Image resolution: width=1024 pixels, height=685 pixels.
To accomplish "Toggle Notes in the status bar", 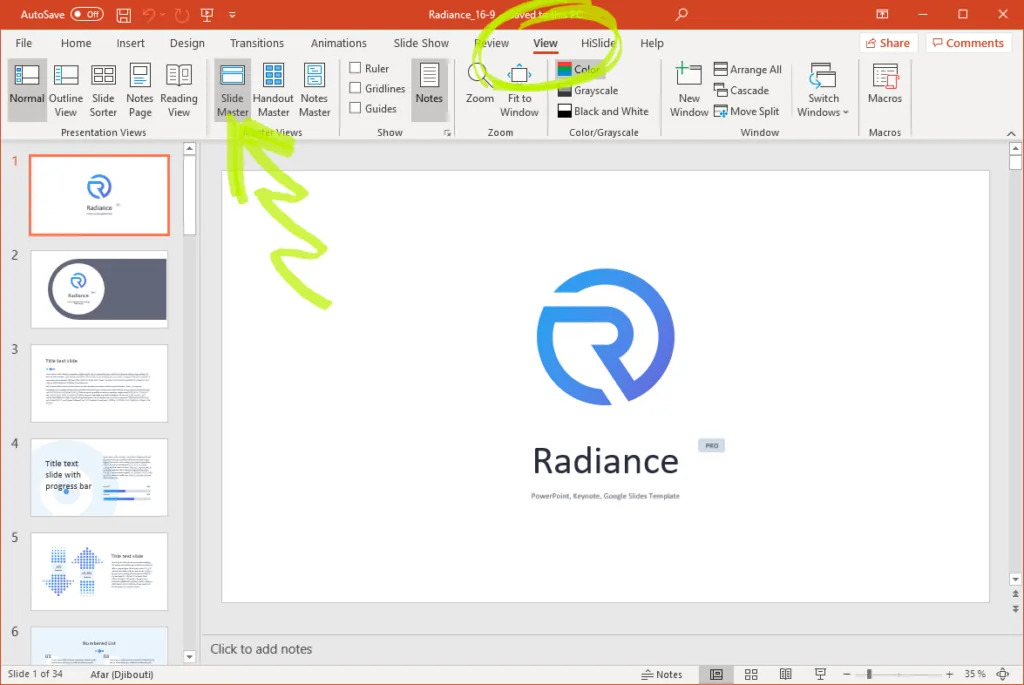I will (x=662, y=674).
